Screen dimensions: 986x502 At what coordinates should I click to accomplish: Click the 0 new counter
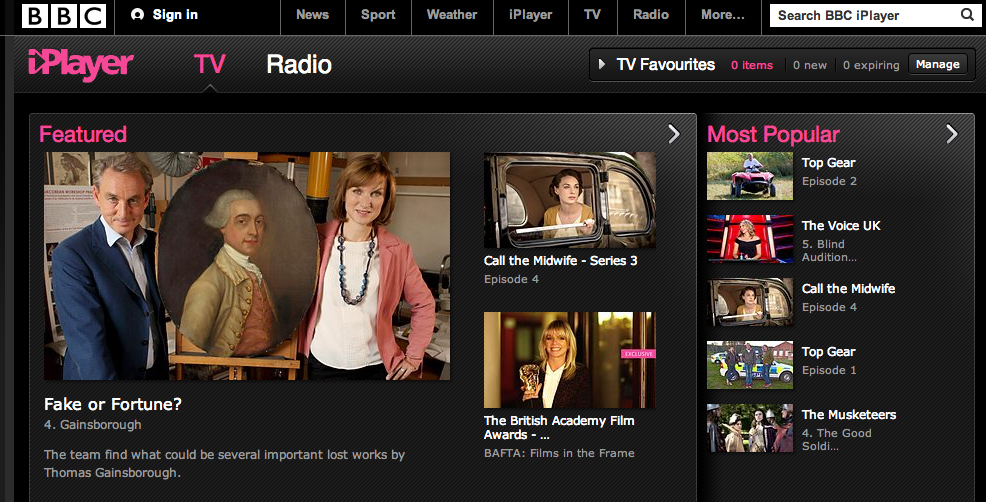[810, 65]
